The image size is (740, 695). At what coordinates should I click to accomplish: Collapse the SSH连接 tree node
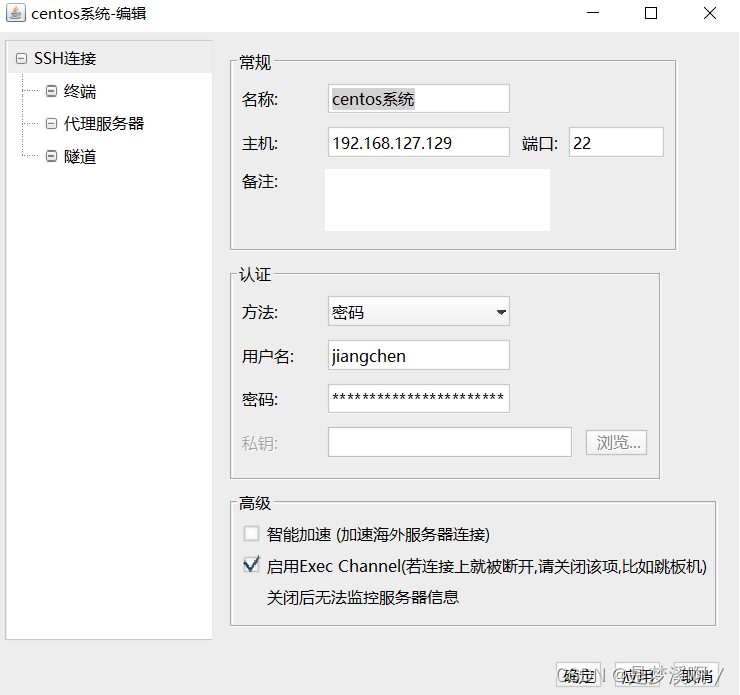coord(21,59)
